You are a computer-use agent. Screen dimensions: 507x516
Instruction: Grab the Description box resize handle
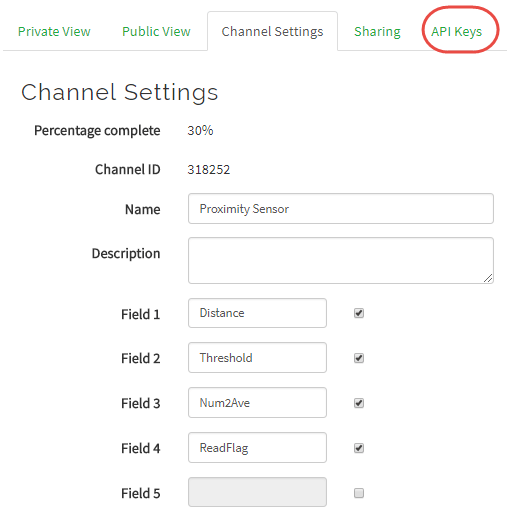488,278
